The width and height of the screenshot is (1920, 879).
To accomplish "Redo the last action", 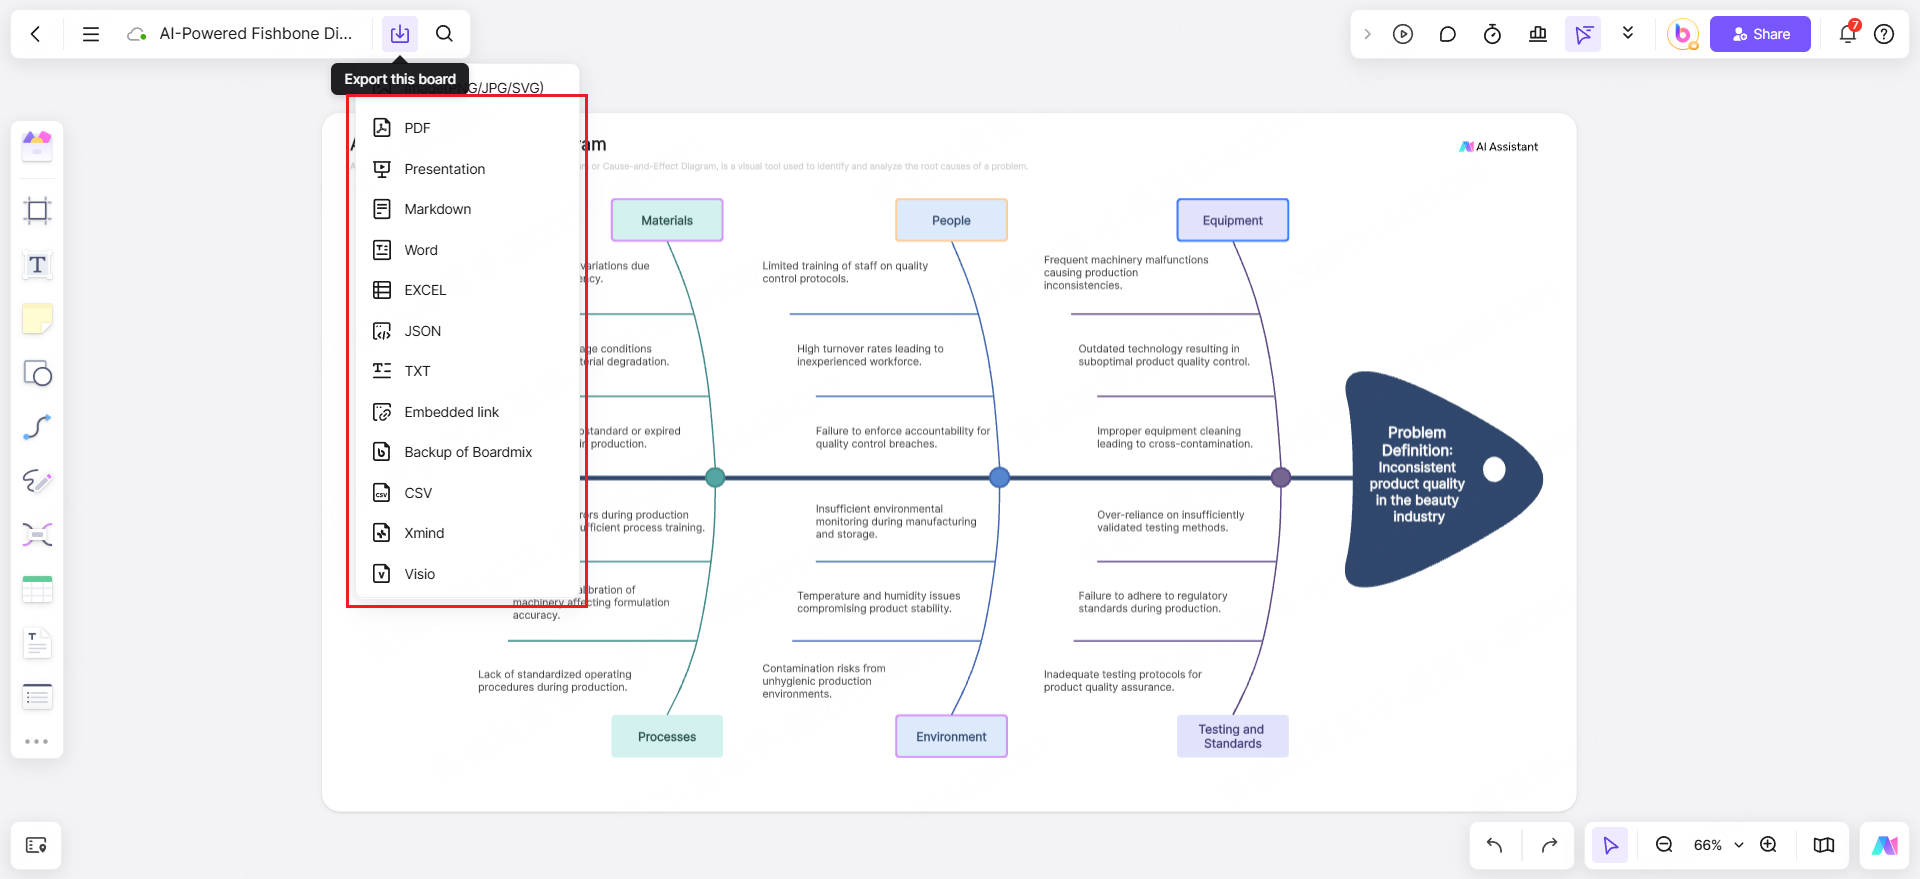I will pyautogui.click(x=1549, y=845).
